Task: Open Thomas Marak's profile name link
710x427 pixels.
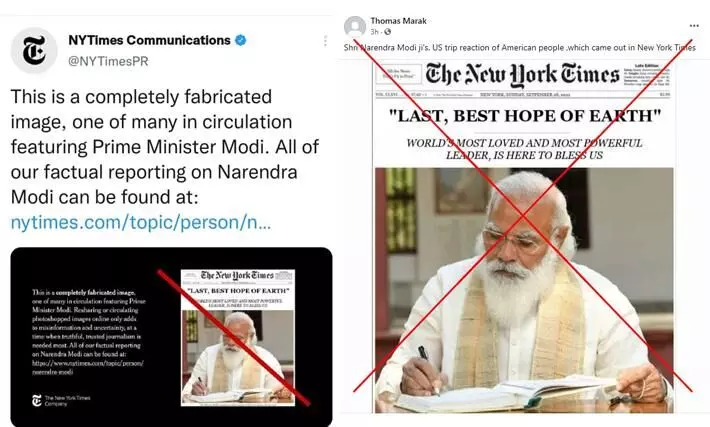Action: (398, 21)
